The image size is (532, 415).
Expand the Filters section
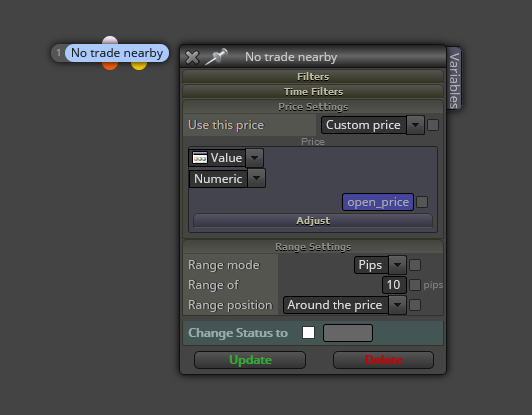point(313,76)
